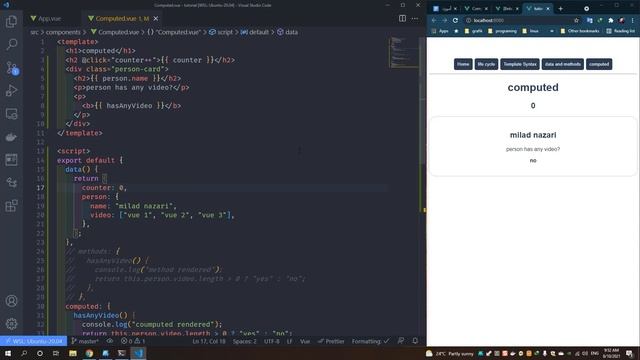Viewport: 640px width, 360px height.
Task: Open editor More Actions ellipsis menu
Action: (415, 18)
